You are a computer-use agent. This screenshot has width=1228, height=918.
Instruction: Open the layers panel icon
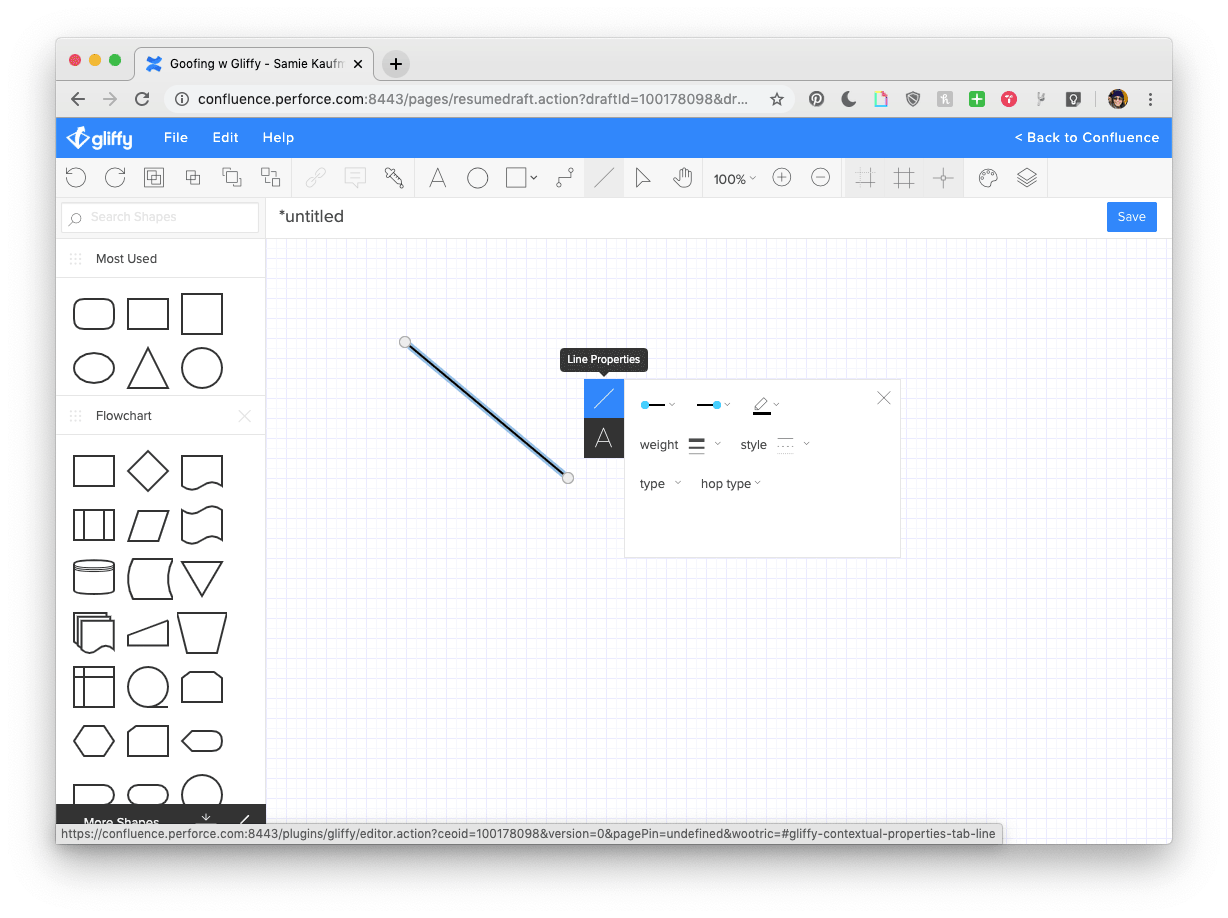1027,178
